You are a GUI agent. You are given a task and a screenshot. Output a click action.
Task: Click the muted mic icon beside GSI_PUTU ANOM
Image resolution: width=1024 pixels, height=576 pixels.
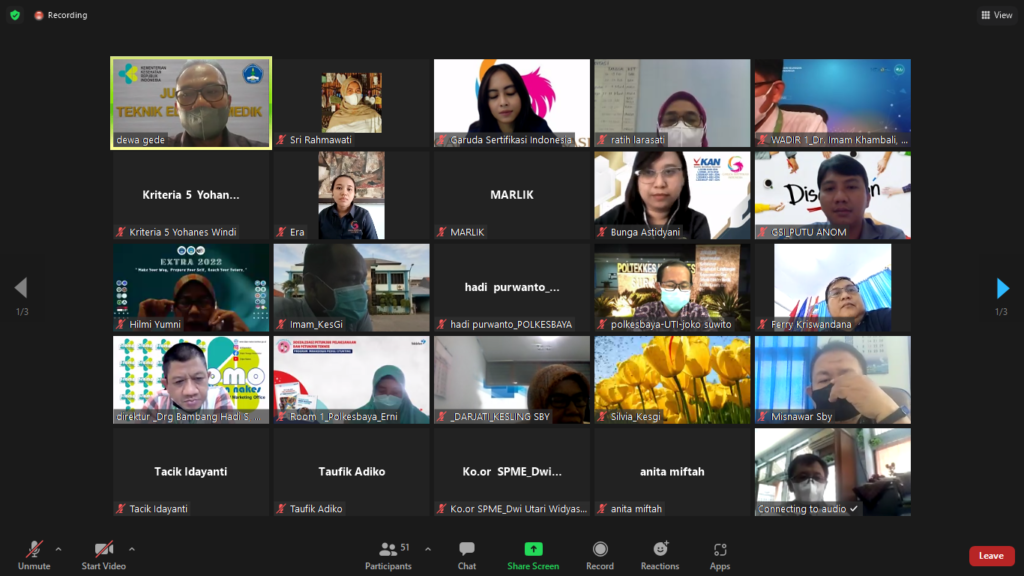pos(763,232)
